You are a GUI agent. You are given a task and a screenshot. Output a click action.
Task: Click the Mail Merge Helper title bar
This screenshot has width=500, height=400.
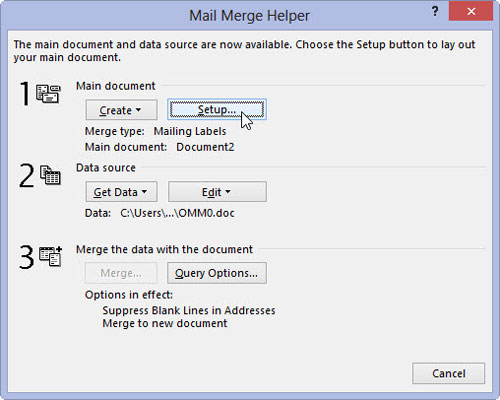[249, 16]
